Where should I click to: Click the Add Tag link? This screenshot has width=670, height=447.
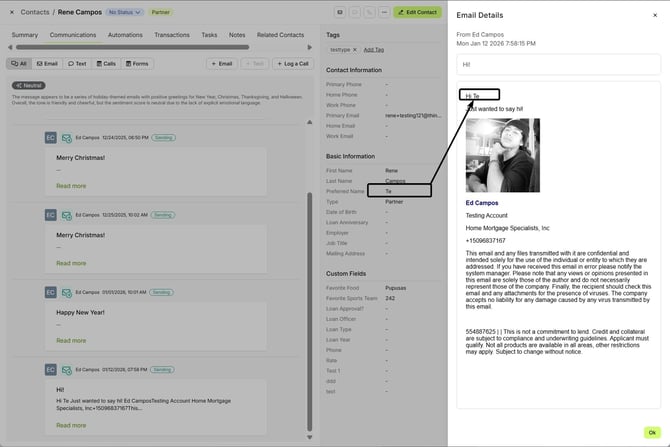tap(373, 49)
